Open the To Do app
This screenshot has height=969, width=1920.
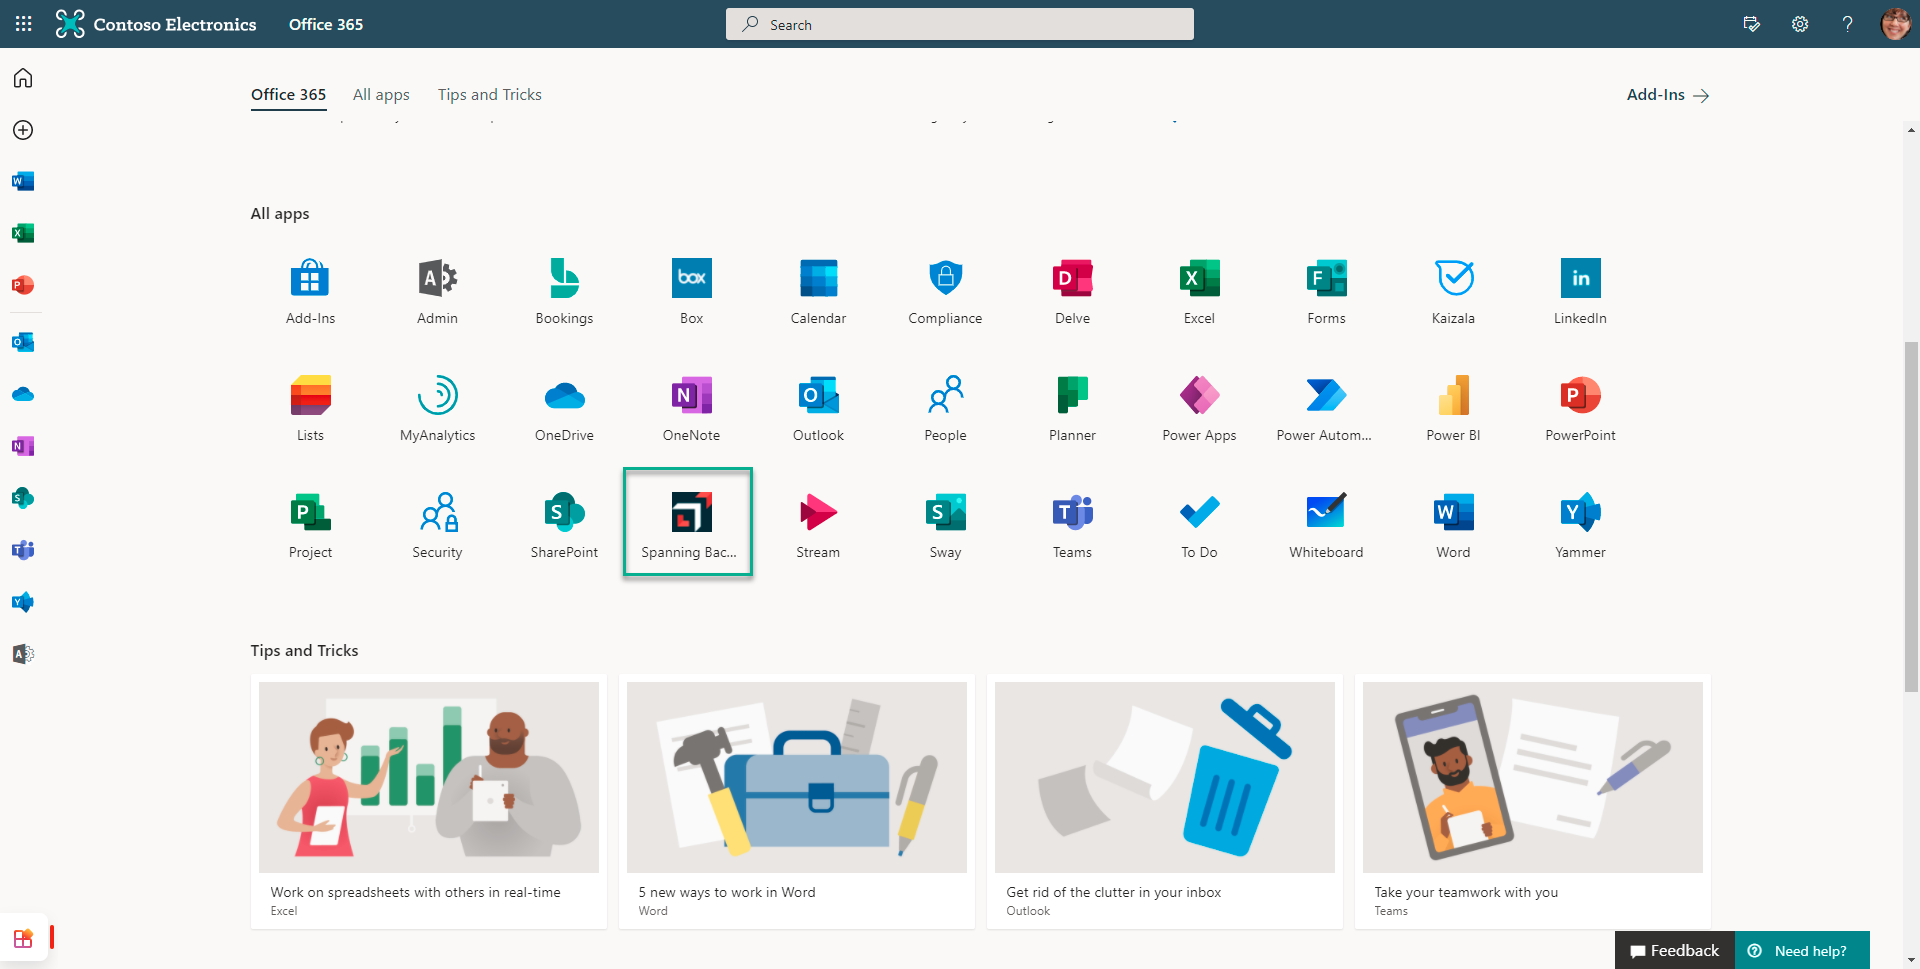pyautogui.click(x=1199, y=524)
